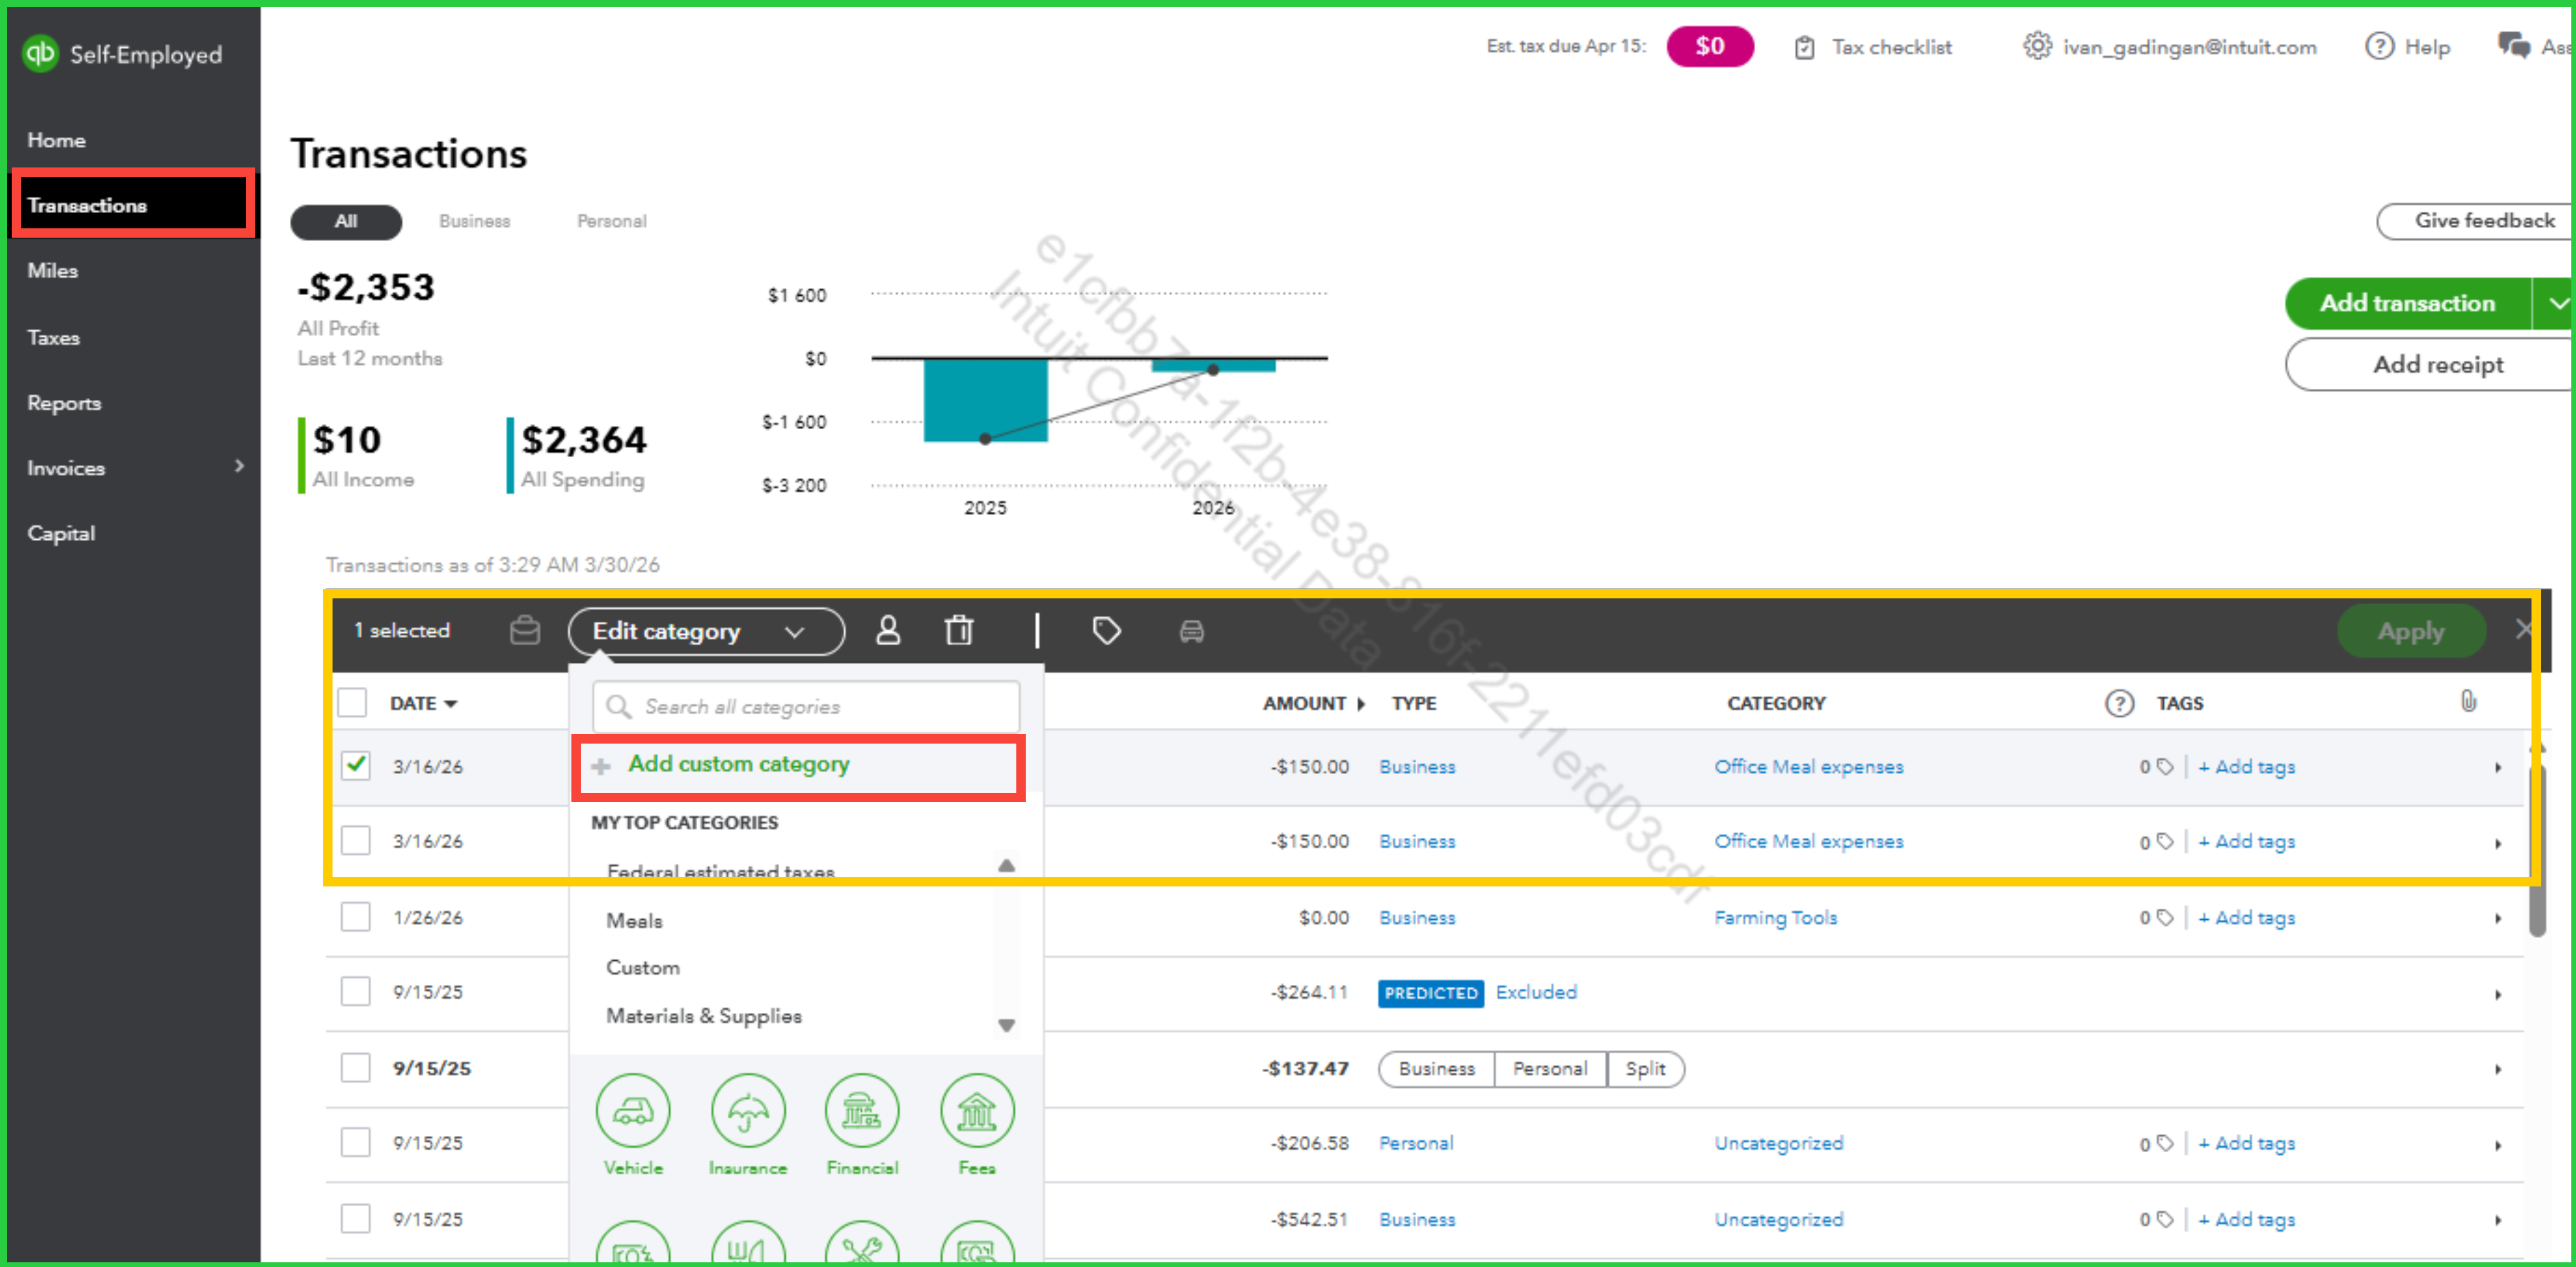Uncheck the selected 3/16/26 transaction checkbox
The width and height of the screenshot is (2576, 1267).
[x=355, y=765]
